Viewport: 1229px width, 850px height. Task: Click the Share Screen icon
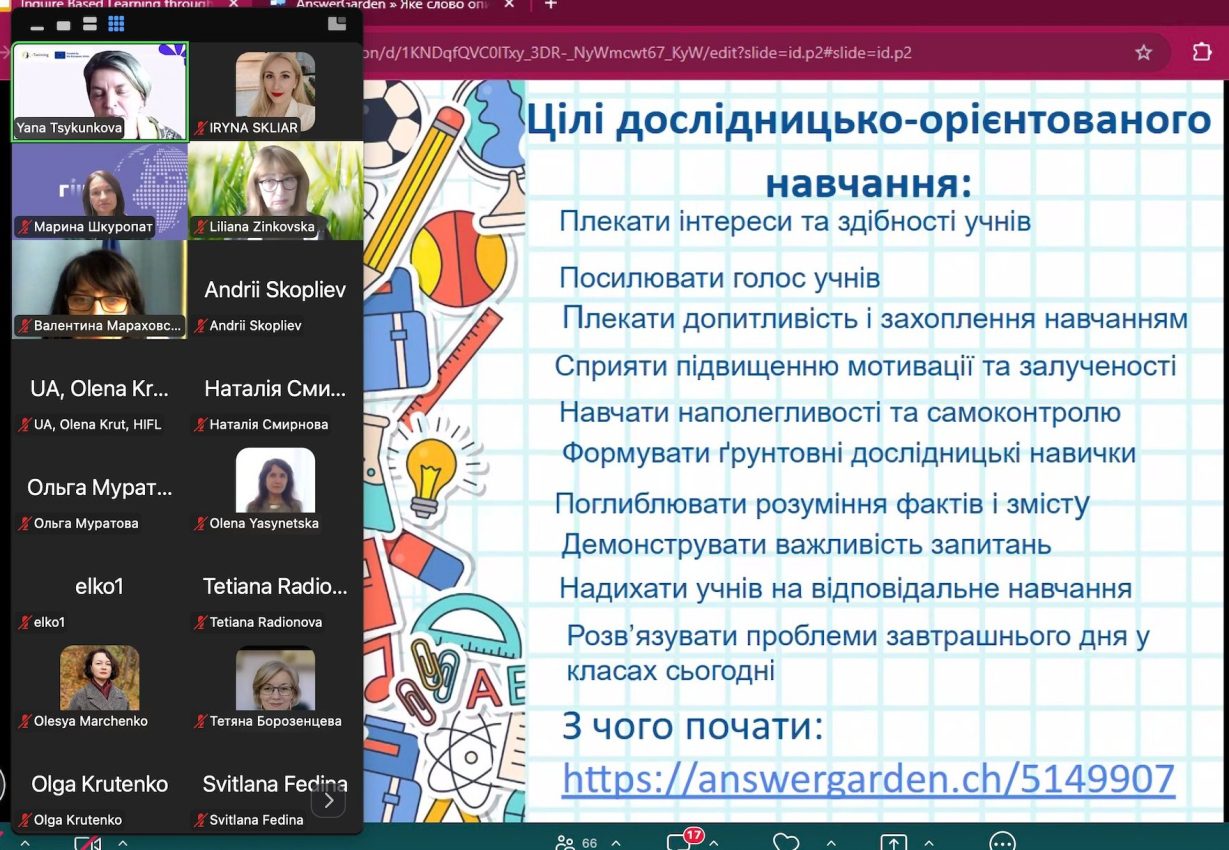coord(893,842)
